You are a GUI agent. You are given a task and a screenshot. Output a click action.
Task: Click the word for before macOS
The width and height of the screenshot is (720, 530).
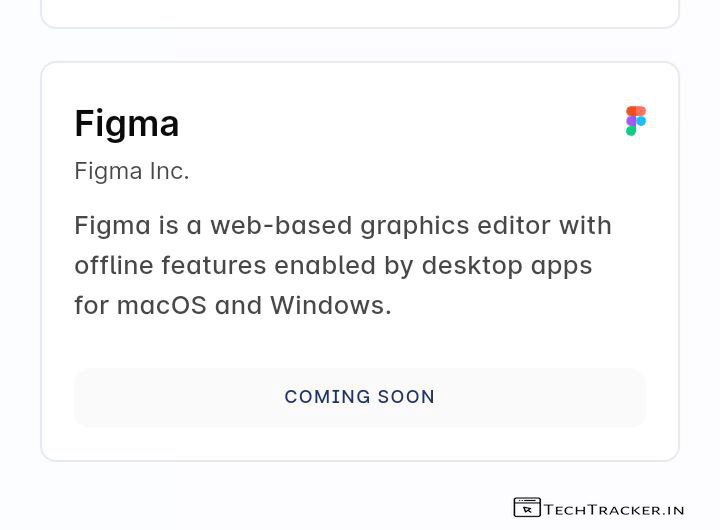point(91,305)
